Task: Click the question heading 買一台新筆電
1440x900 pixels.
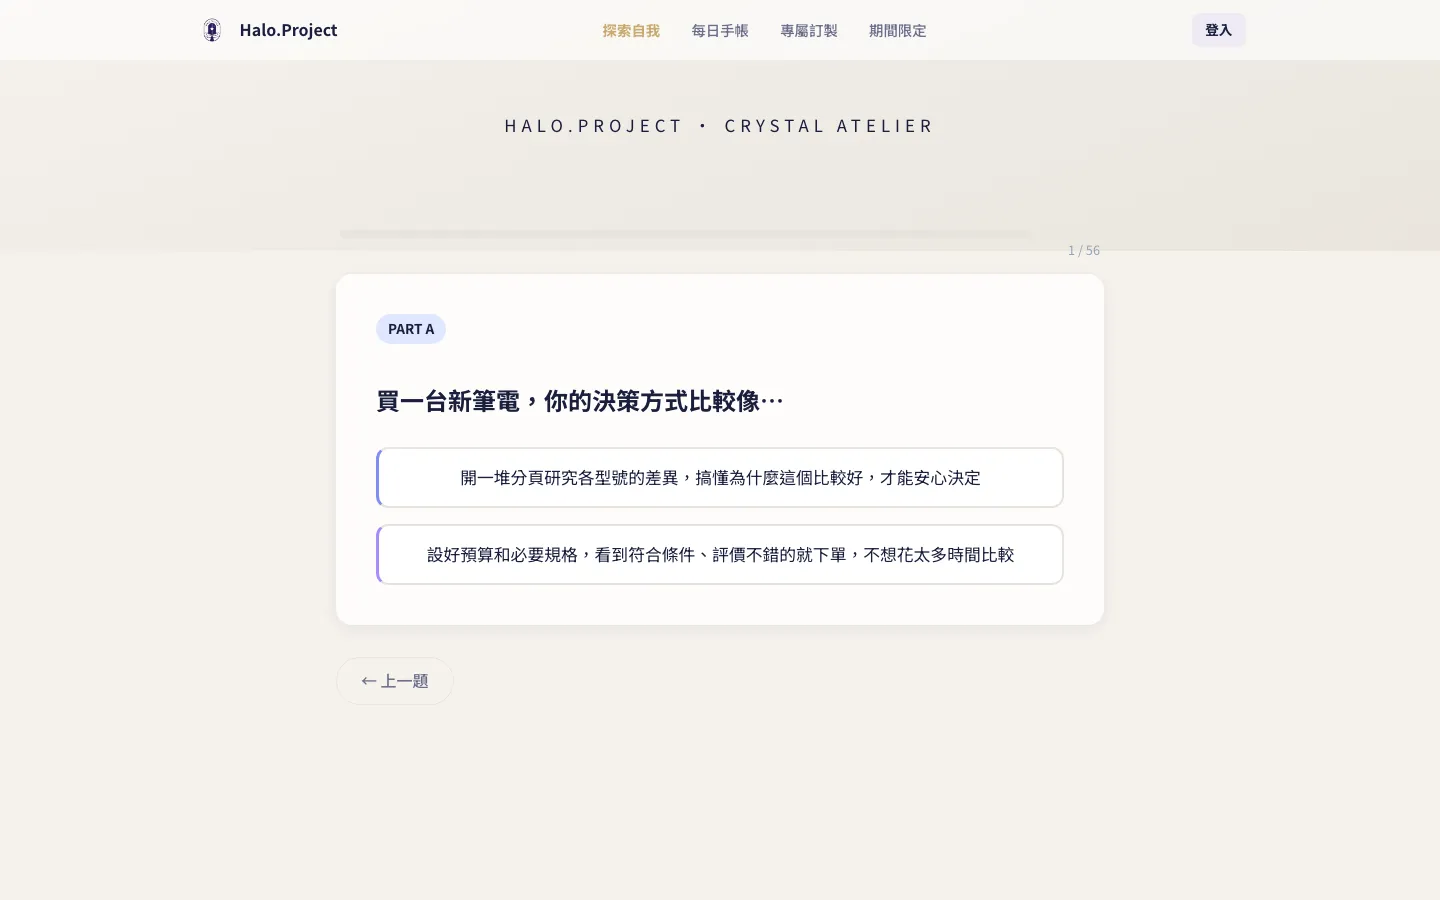Action: [580, 401]
